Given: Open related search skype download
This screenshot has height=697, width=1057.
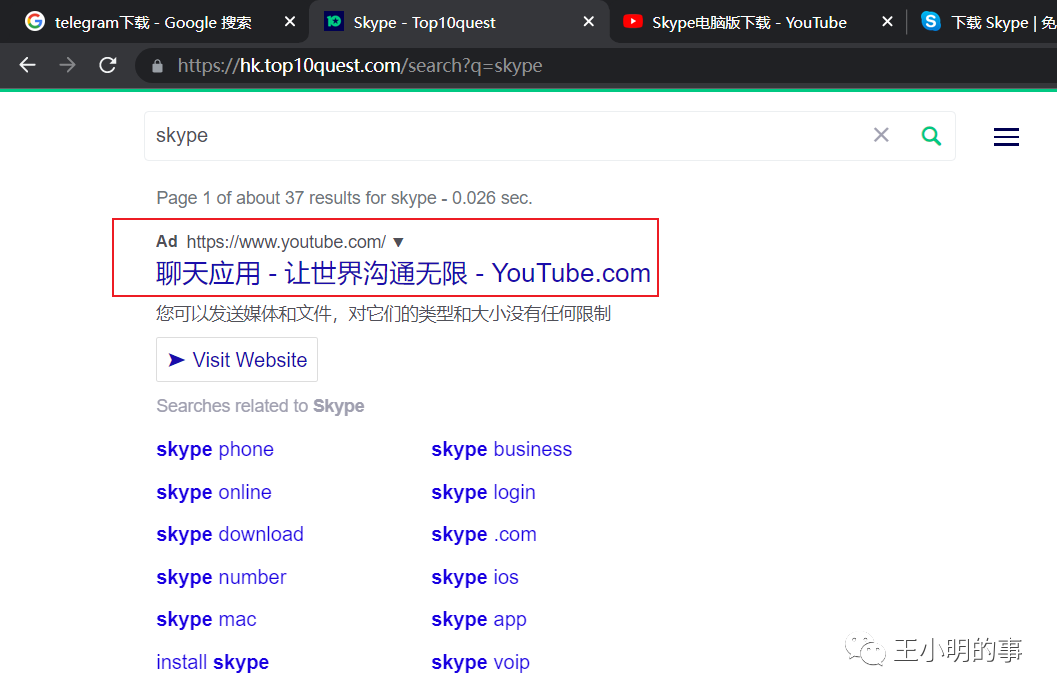Looking at the screenshot, I should click(230, 535).
